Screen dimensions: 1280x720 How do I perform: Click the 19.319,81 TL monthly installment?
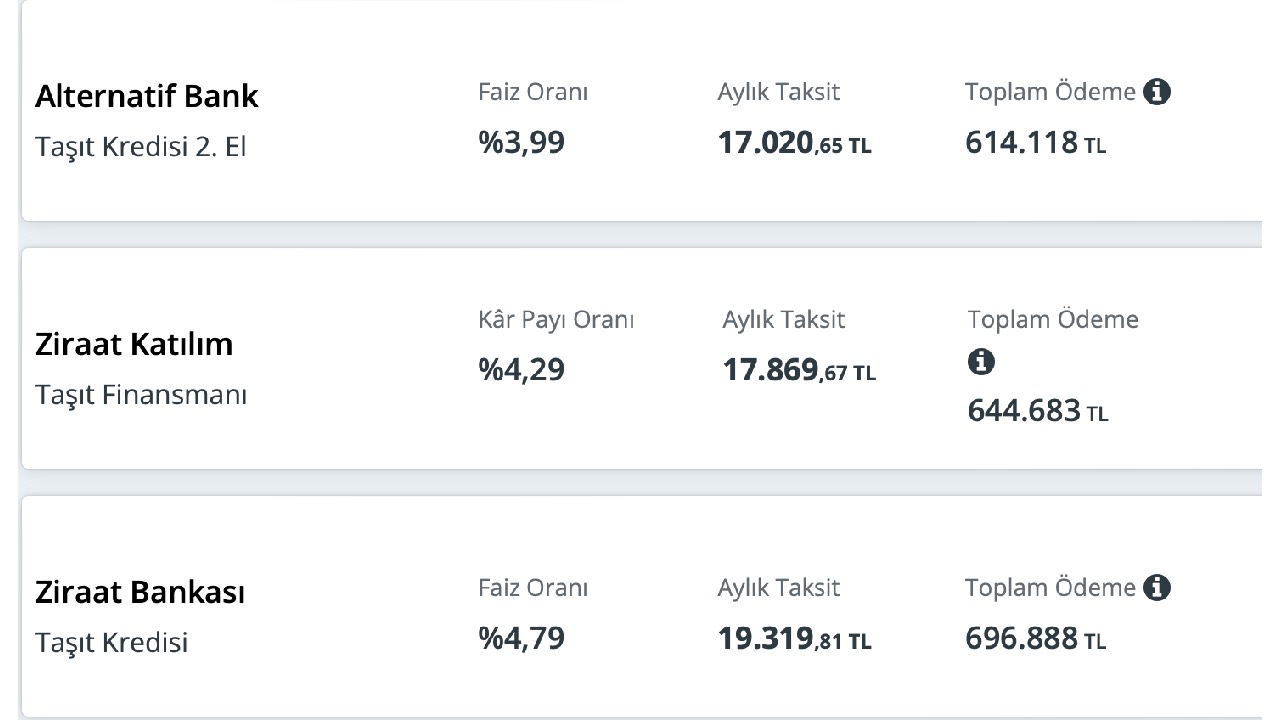[795, 640]
